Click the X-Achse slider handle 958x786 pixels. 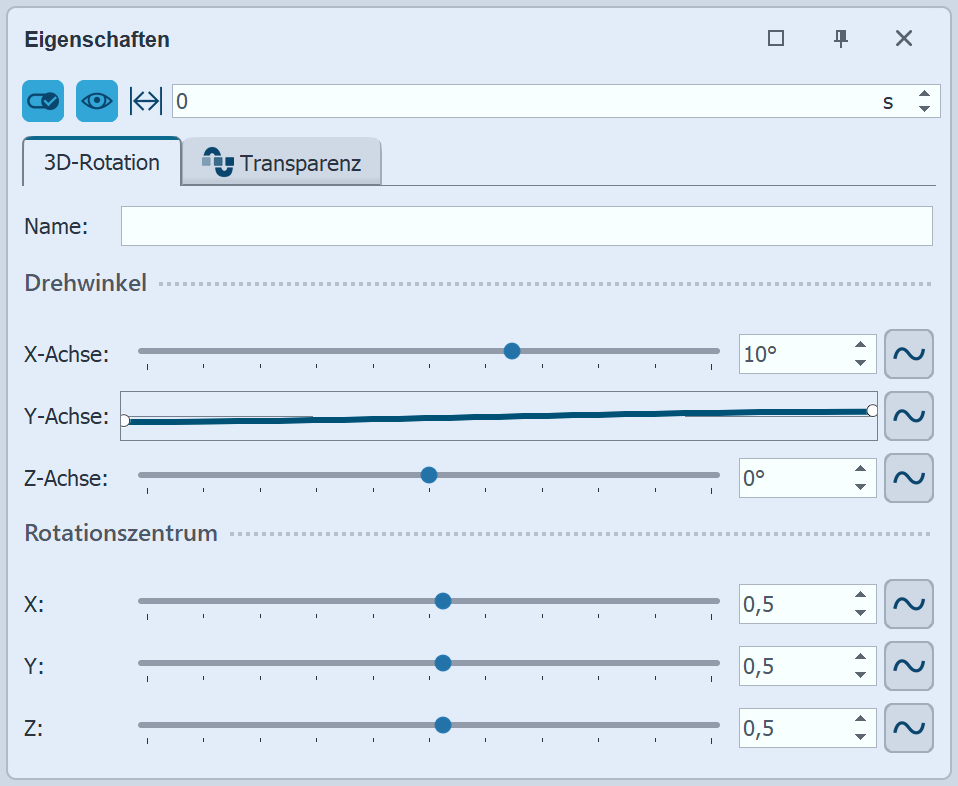click(512, 351)
